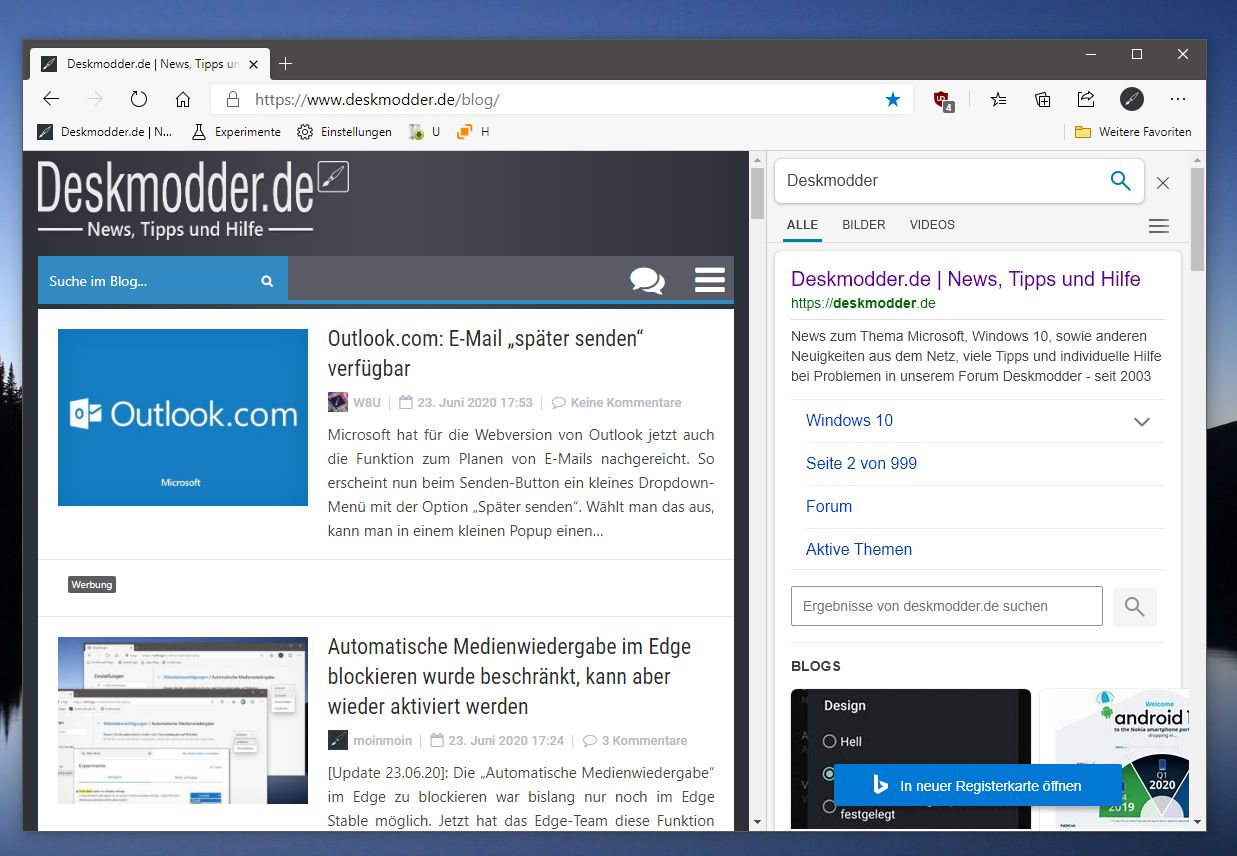Screen dimensions: 1237x856
Task: Open the Experimente bookmark
Action: click(x=236, y=132)
